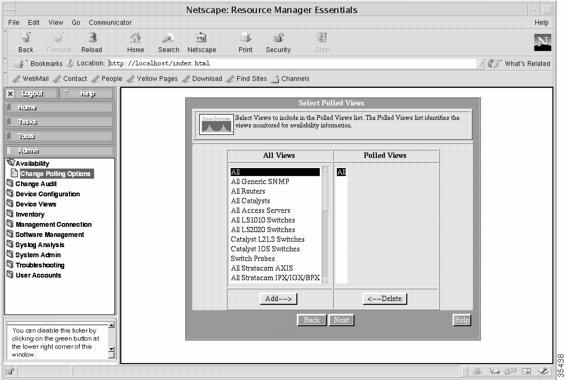The image size is (566, 380).
Task: Click the Add--> button
Action: (278, 299)
